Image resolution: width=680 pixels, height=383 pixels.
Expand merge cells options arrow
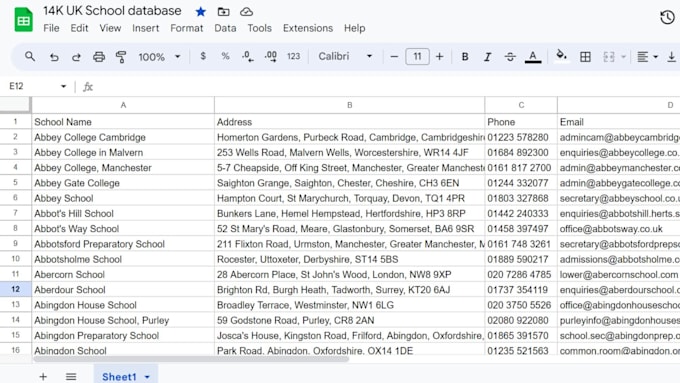624,57
